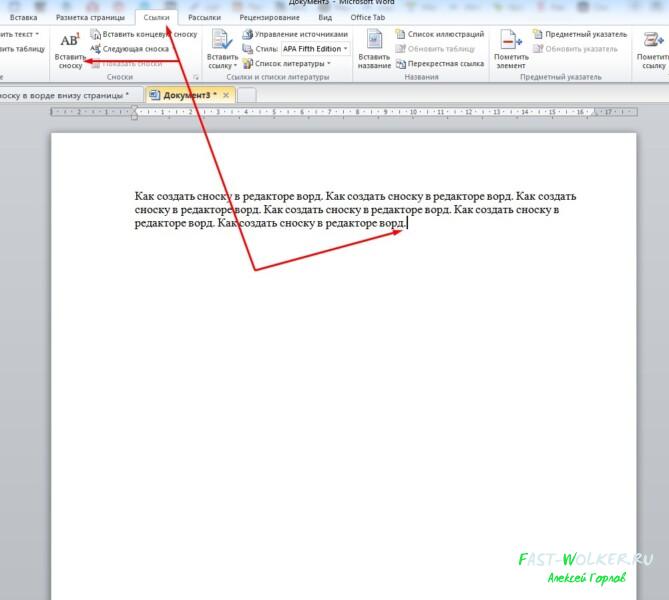This screenshot has height=600, width=669.
Task: Click at end of document text paragraph
Action: [x=407, y=223]
